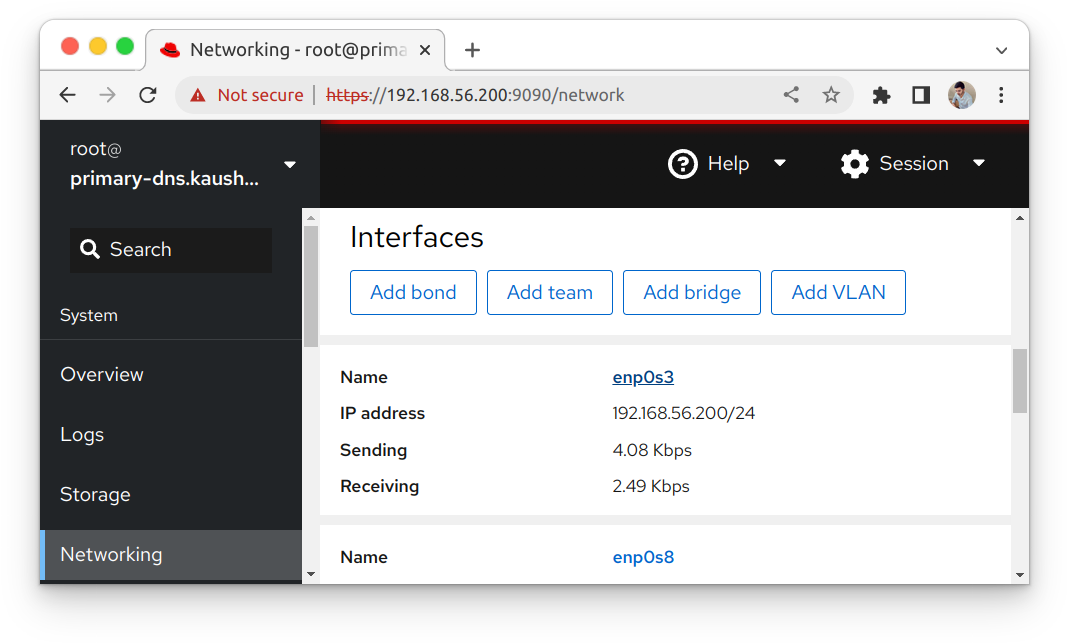Open the browser tab list chevron
This screenshot has height=643, width=1067.
coord(1002,50)
